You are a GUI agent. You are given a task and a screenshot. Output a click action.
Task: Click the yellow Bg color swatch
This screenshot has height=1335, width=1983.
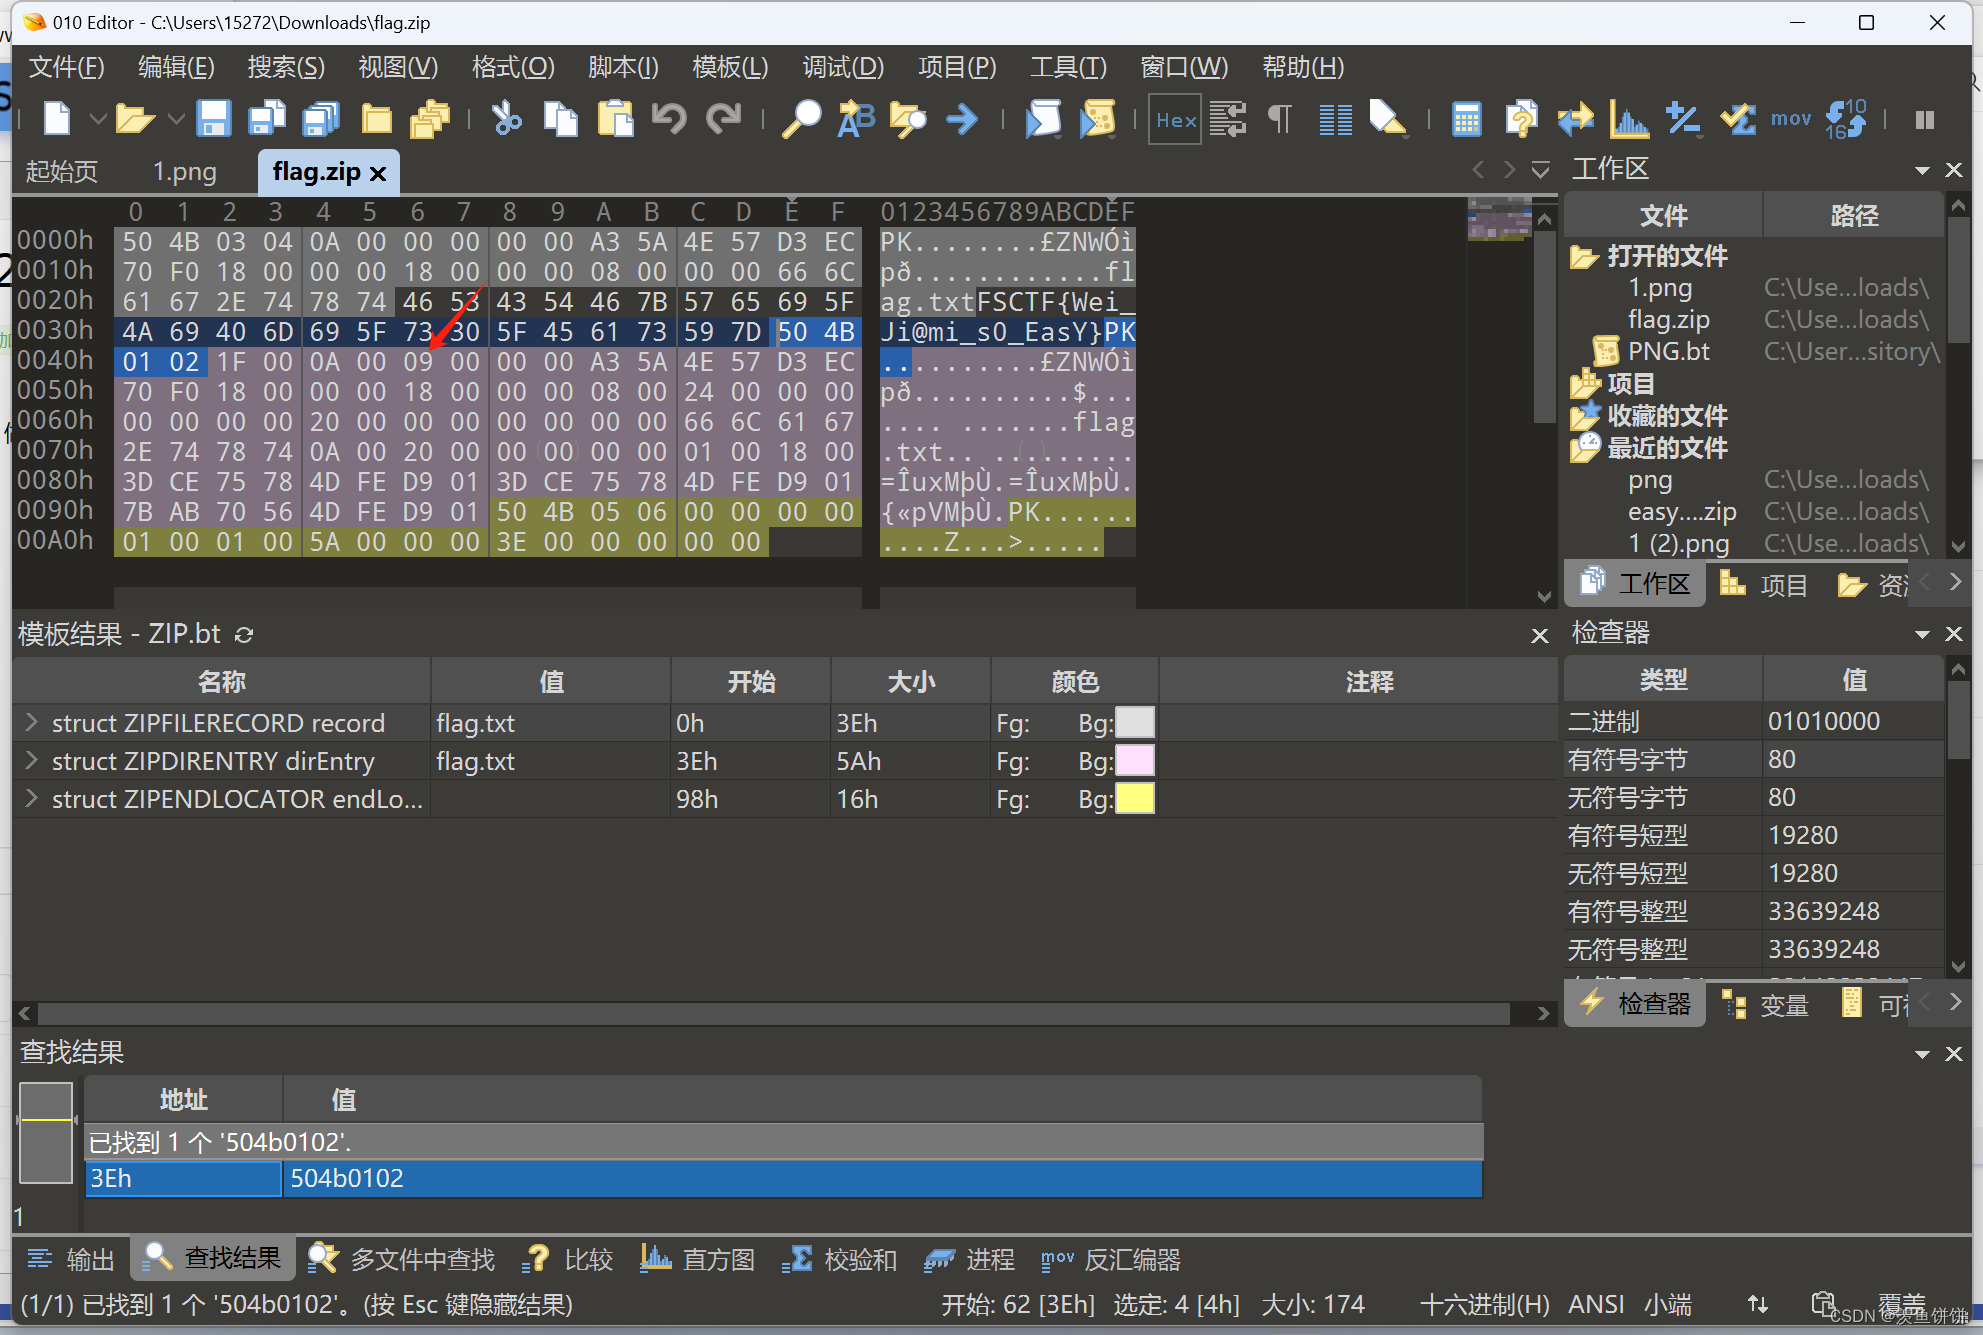click(1134, 799)
